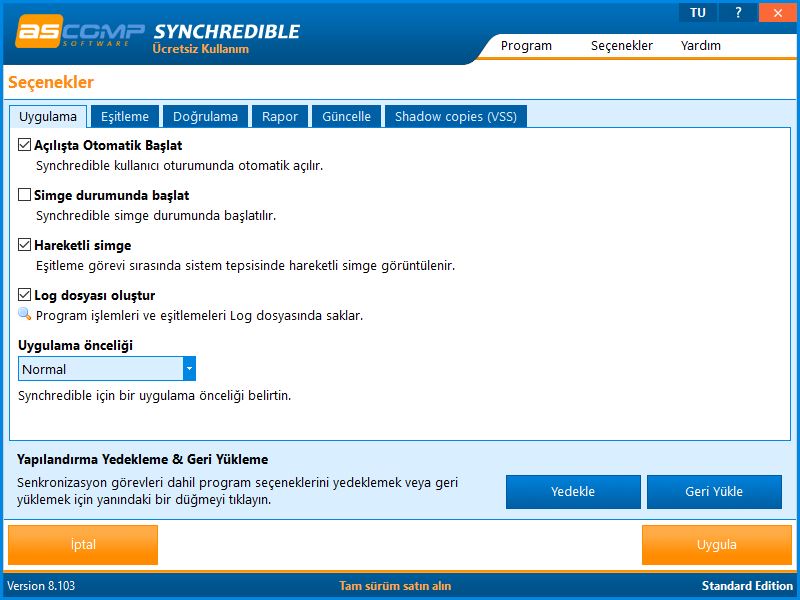Open the Seçenekler menu
The image size is (800, 600).
(x=621, y=45)
